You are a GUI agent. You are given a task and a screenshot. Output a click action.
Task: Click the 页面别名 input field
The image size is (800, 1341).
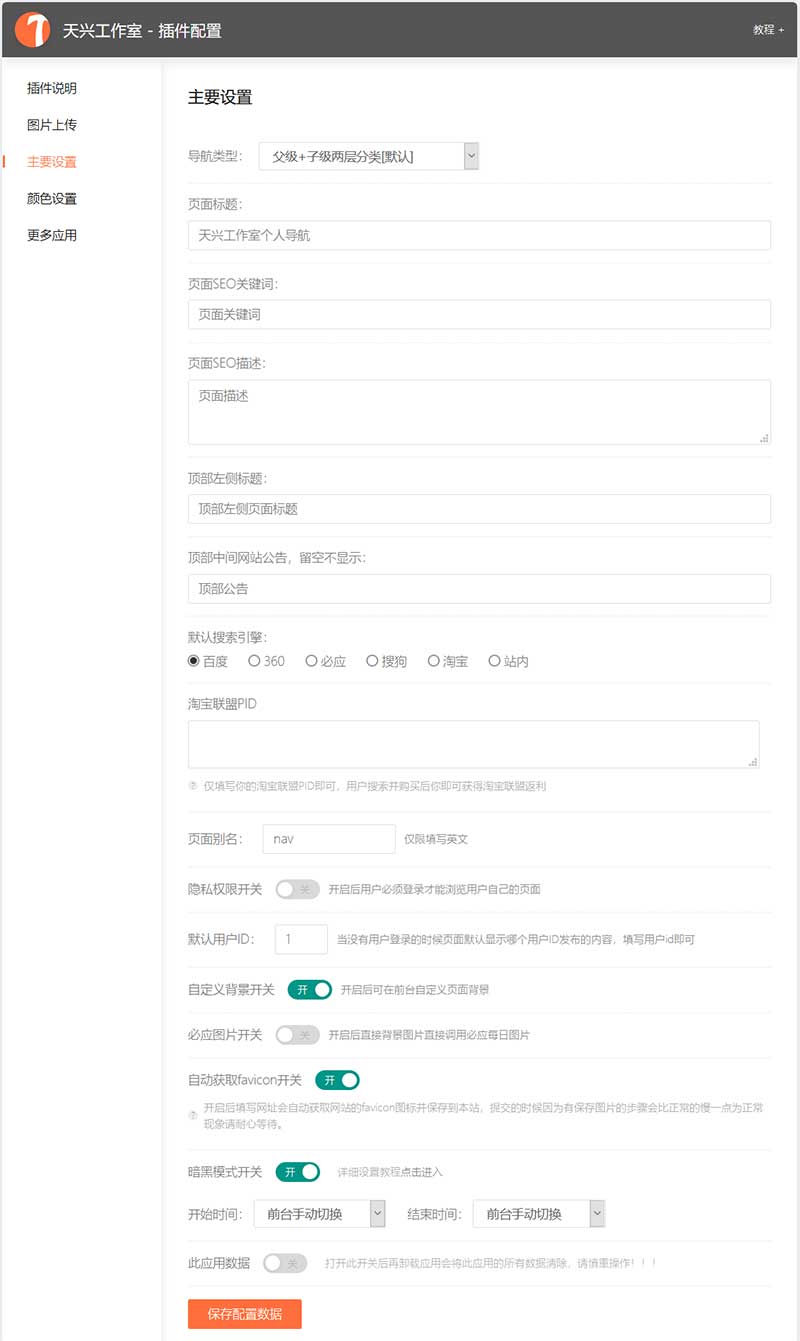pos(329,839)
